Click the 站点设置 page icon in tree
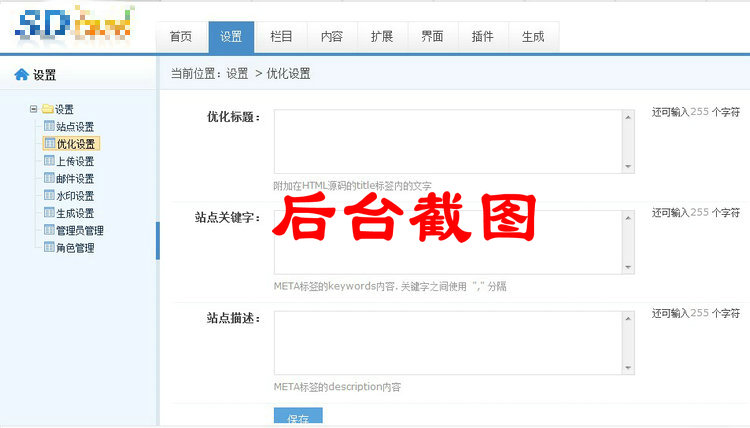This screenshot has width=750, height=428. [49, 127]
